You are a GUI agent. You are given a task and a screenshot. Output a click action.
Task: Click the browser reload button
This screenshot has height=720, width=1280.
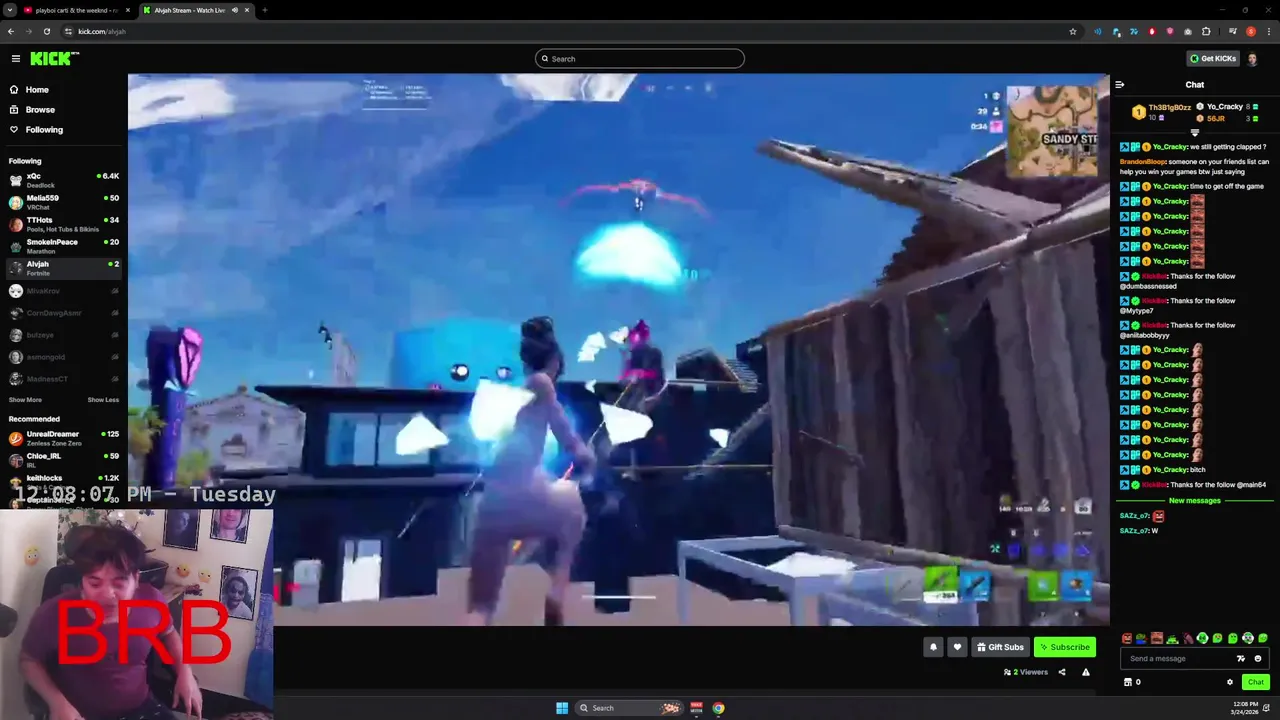pyautogui.click(x=46, y=32)
